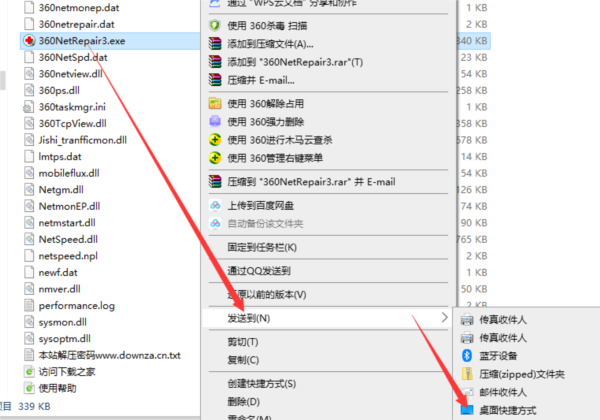Select file name Jishi_tranfficmon.dll

pos(83,140)
